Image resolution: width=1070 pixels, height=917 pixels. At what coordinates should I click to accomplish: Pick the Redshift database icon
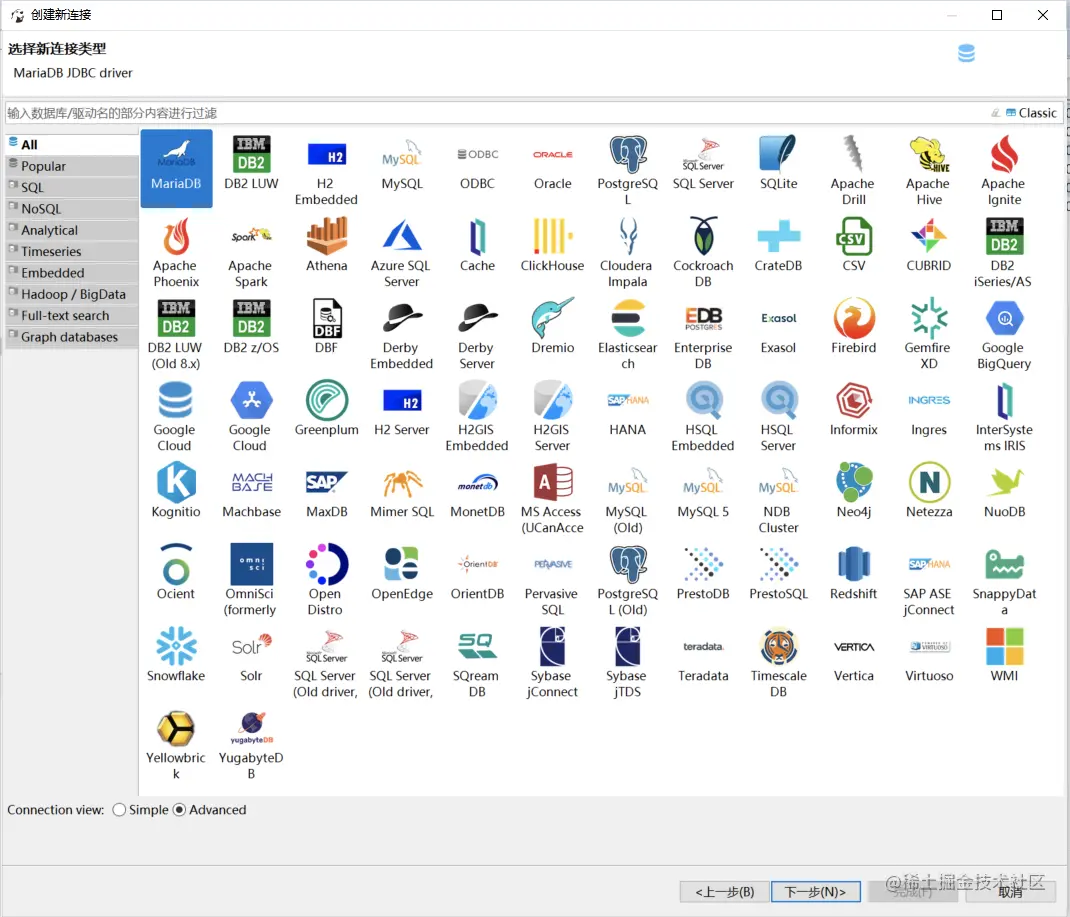pyautogui.click(x=854, y=564)
